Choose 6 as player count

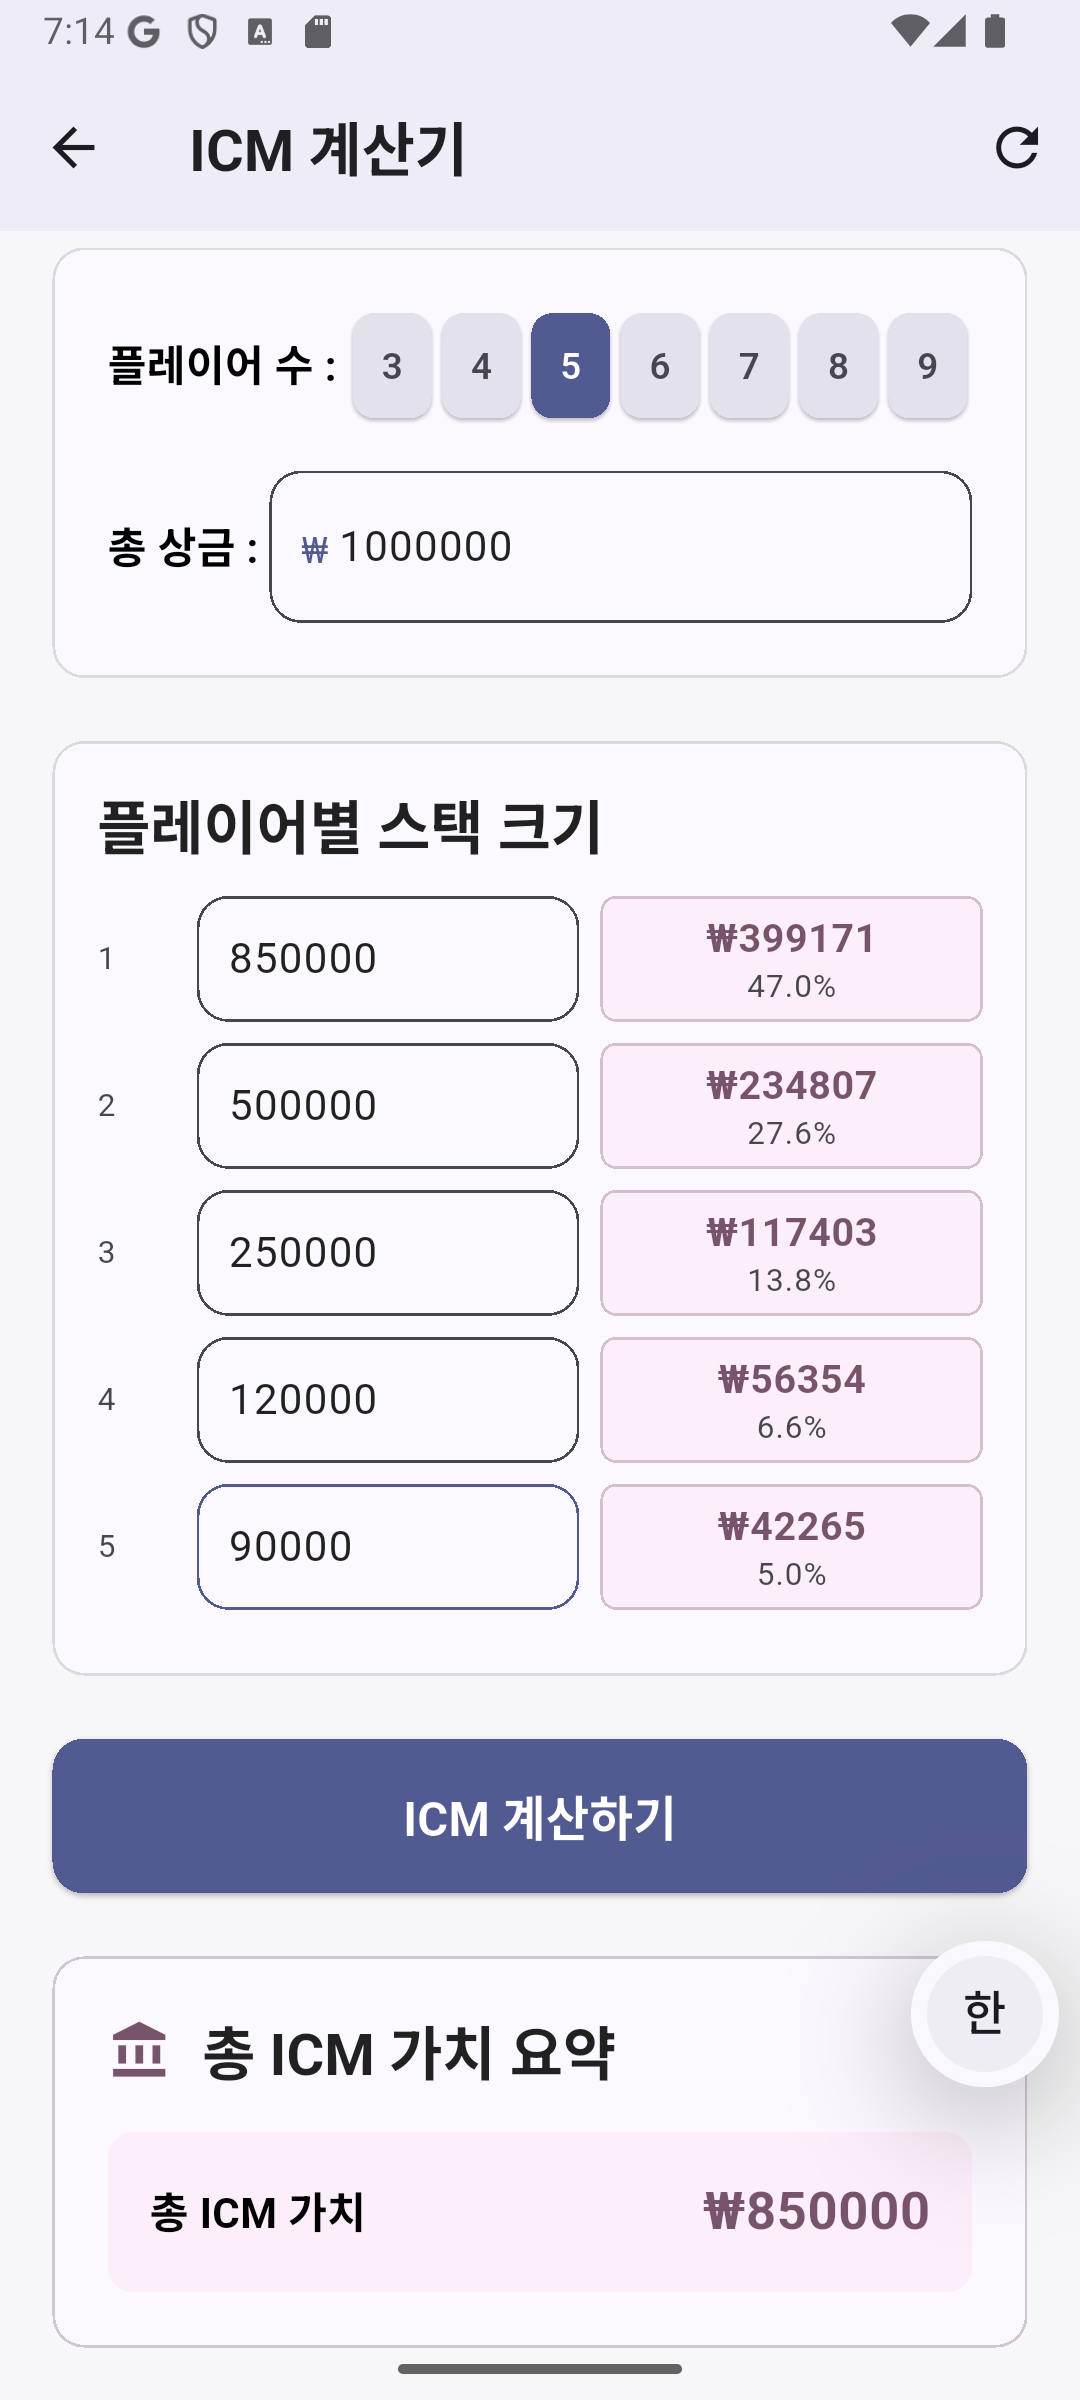click(x=660, y=366)
